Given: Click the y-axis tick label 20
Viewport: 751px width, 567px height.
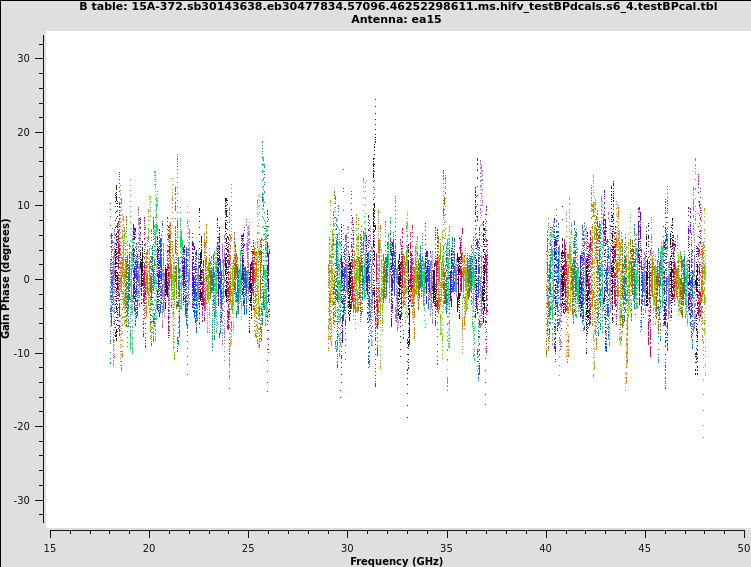Looking at the screenshot, I should [x=24, y=132].
